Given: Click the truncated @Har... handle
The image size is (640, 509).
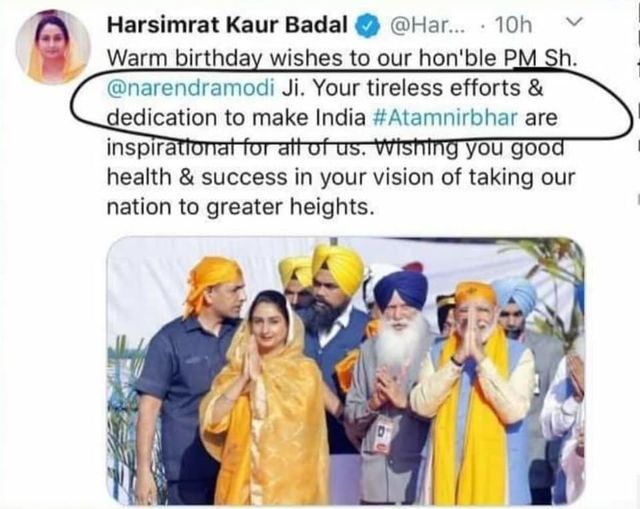Looking at the screenshot, I should [x=428, y=26].
